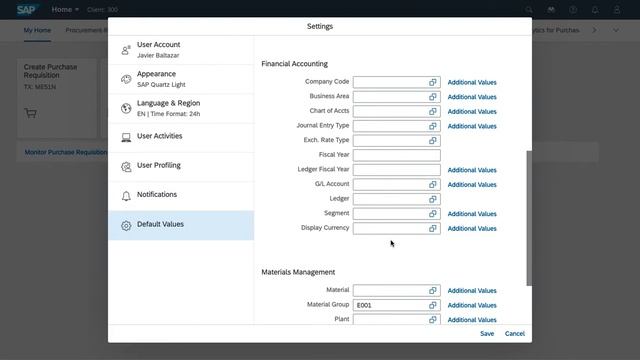Cancel the Settings dialog
Viewport: 640px width, 360px height.
515,333
